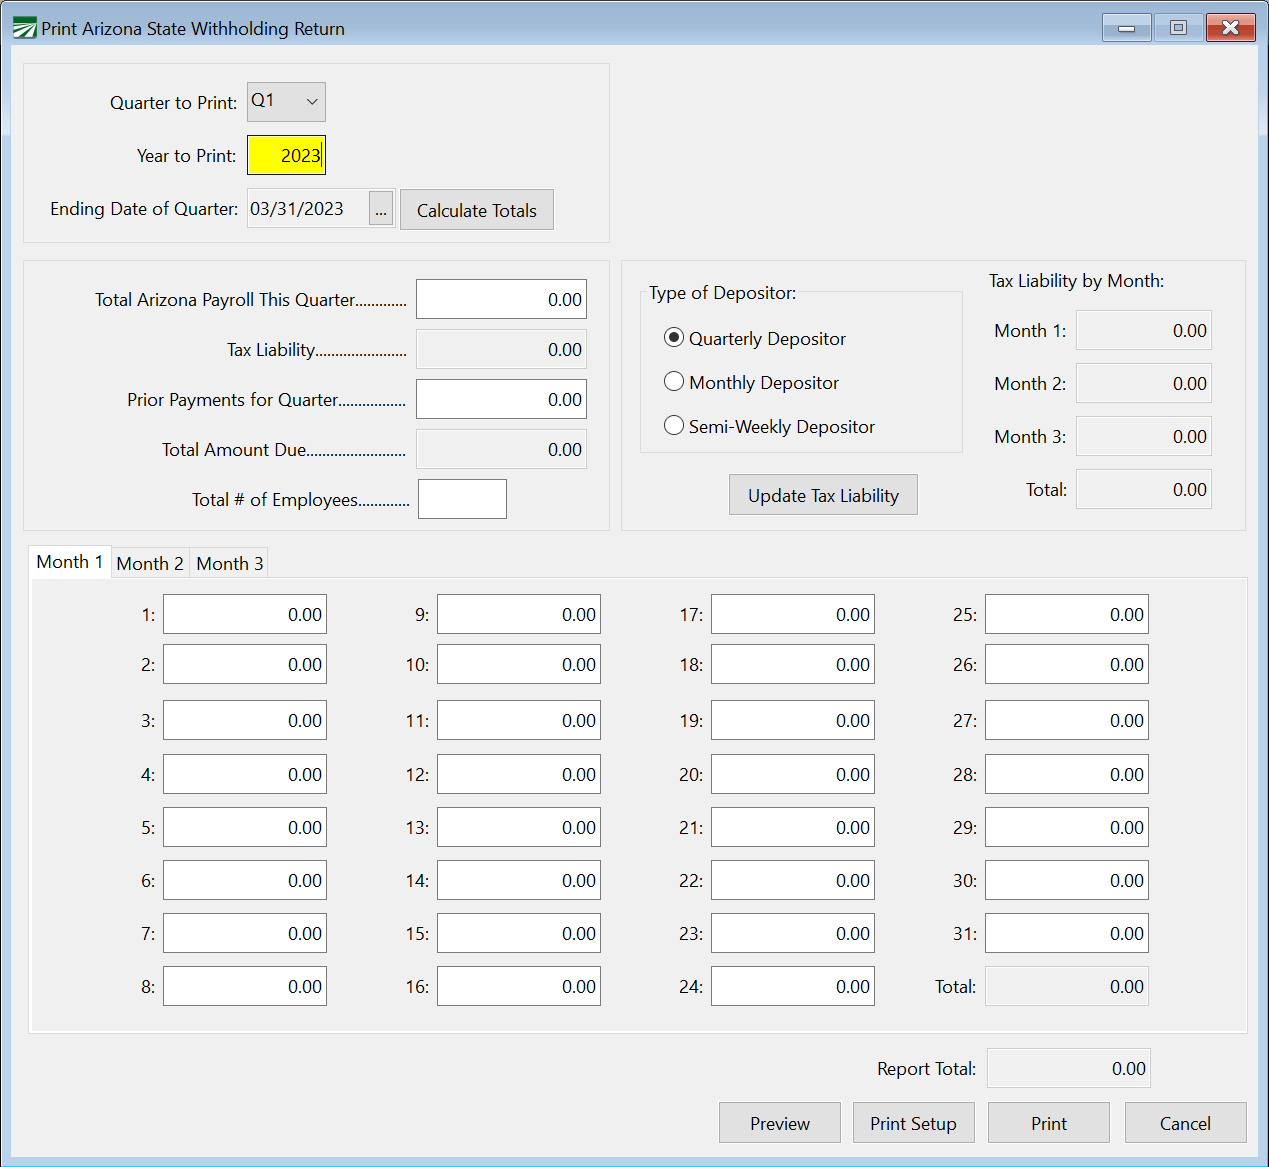Expand the Q1 quarter selector
1269x1167 pixels.
pos(310,101)
